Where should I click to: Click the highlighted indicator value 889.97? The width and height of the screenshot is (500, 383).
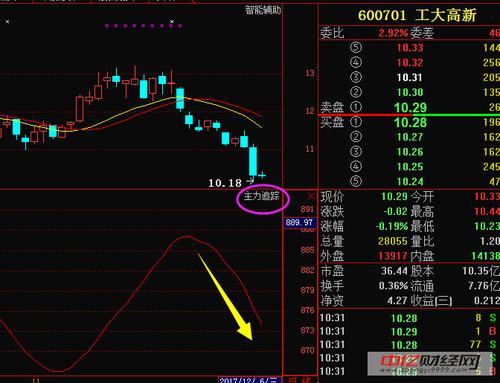click(x=299, y=222)
